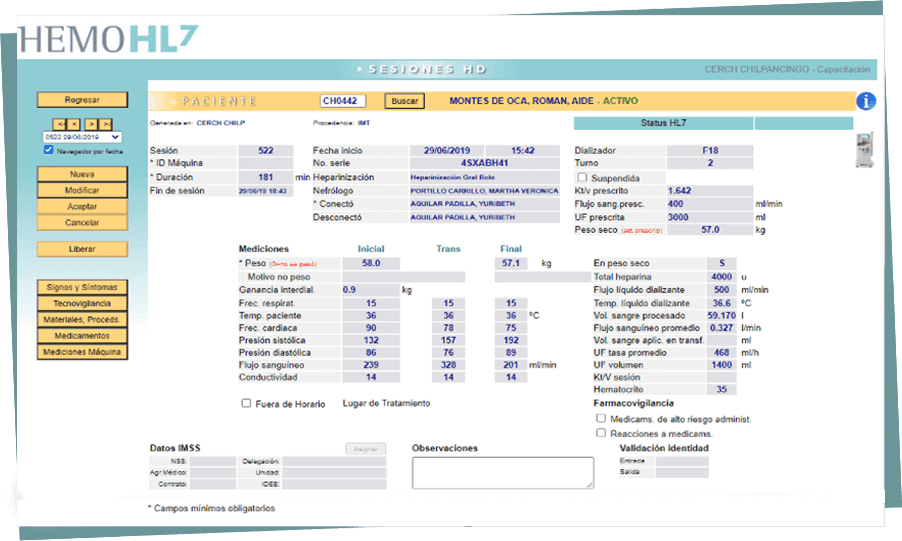Click Conectó value AGUILAR PADILLA, YURIBETH
The image size is (902, 541).
[484, 204]
